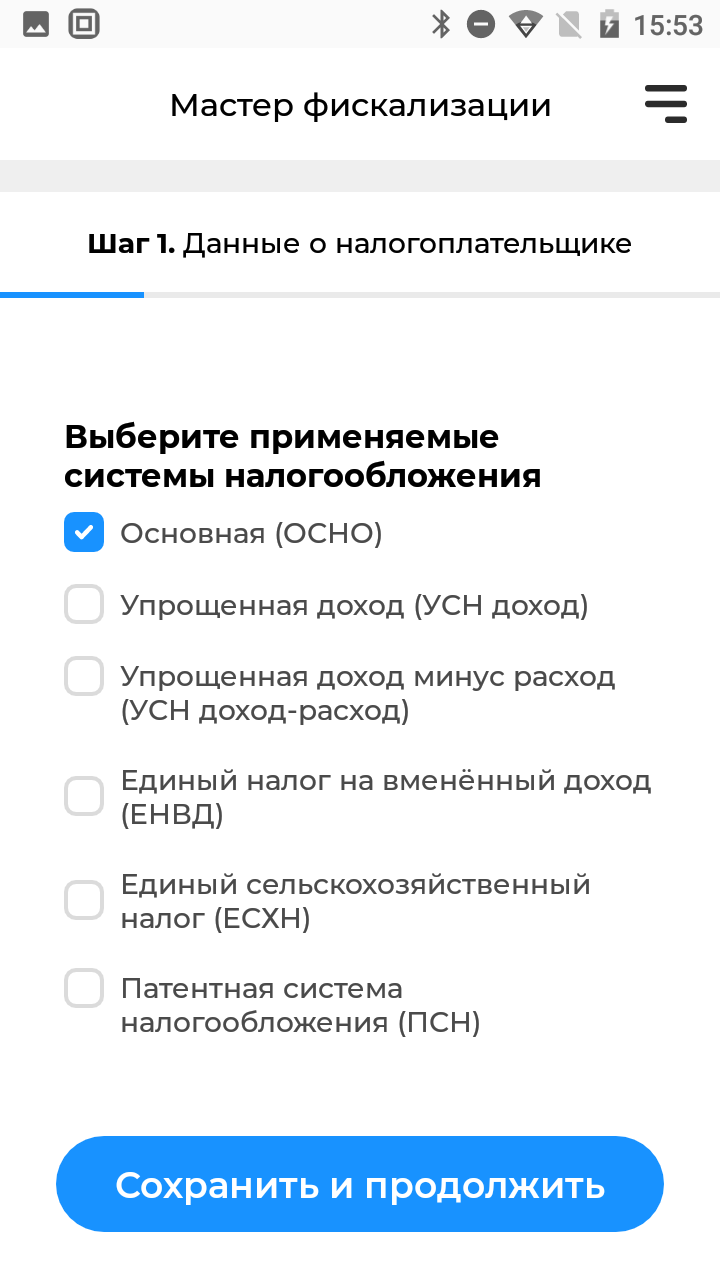This screenshot has height=1280, width=720.
Task: Tap the Bluetooth status bar icon
Action: point(441,24)
